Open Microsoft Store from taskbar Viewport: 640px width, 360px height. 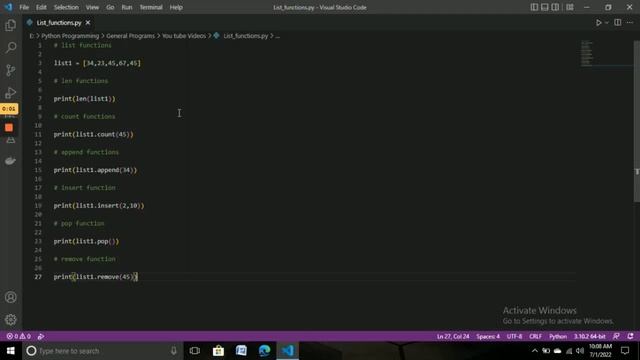click(x=218, y=351)
